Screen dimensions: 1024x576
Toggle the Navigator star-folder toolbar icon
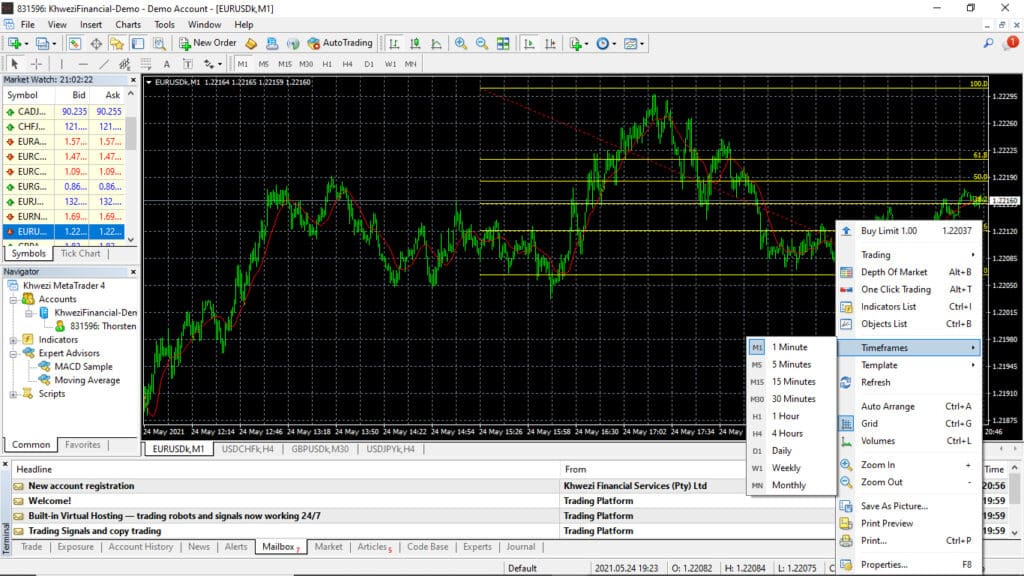tap(117, 44)
